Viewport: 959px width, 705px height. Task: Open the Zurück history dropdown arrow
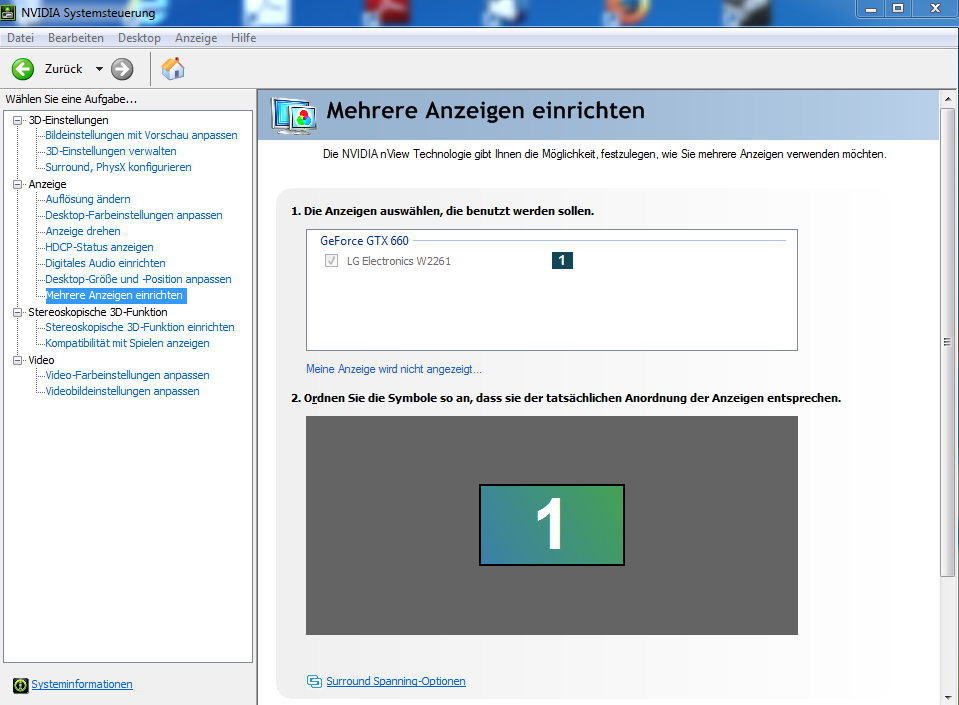tap(99, 69)
